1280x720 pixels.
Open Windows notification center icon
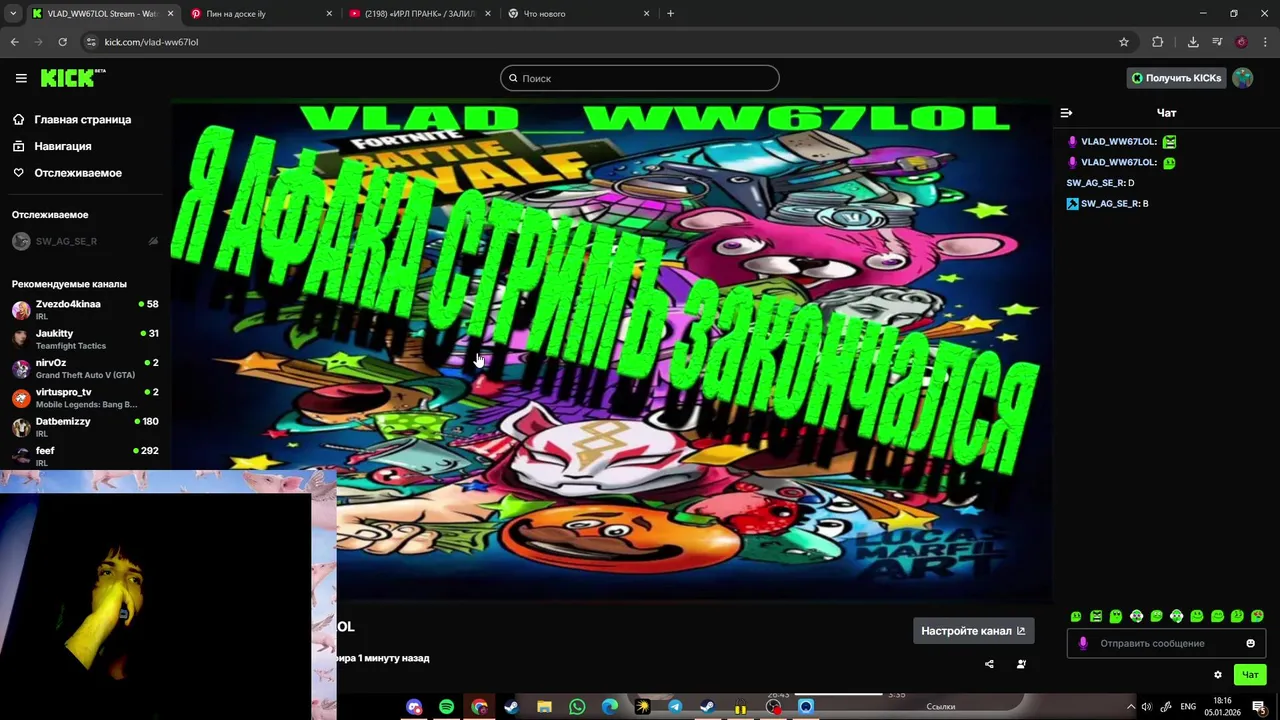(1259, 707)
